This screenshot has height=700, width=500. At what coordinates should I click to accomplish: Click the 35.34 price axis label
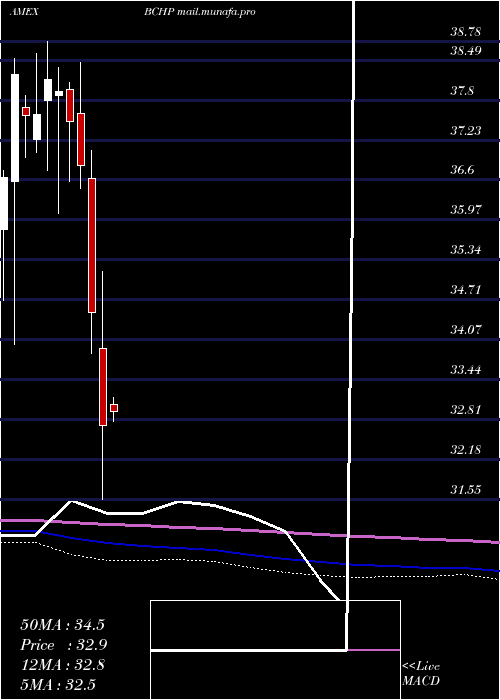pyautogui.click(x=465, y=250)
